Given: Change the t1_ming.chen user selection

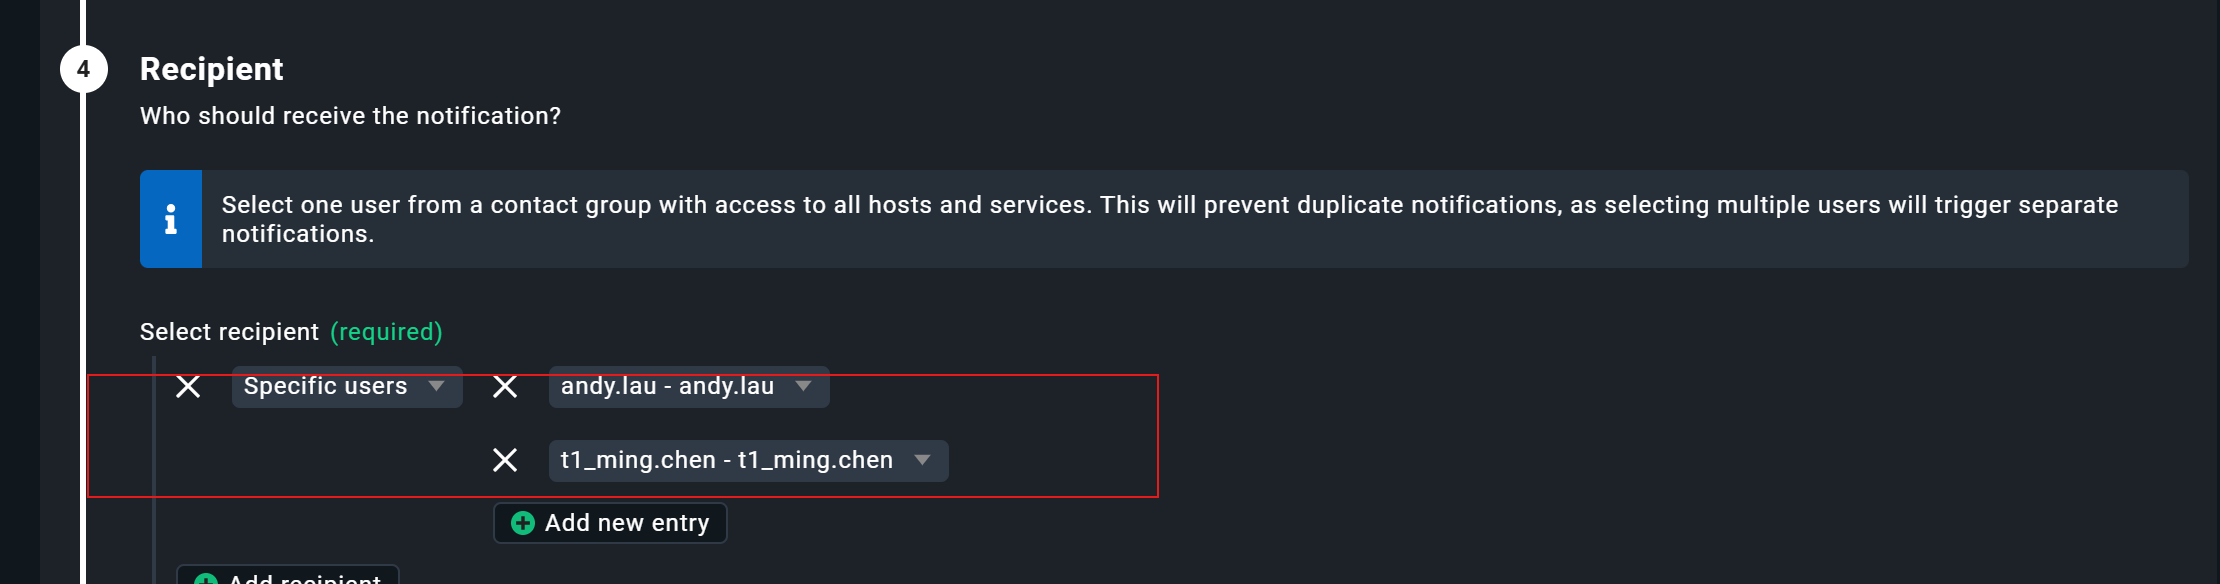Looking at the screenshot, I should click(x=727, y=460).
